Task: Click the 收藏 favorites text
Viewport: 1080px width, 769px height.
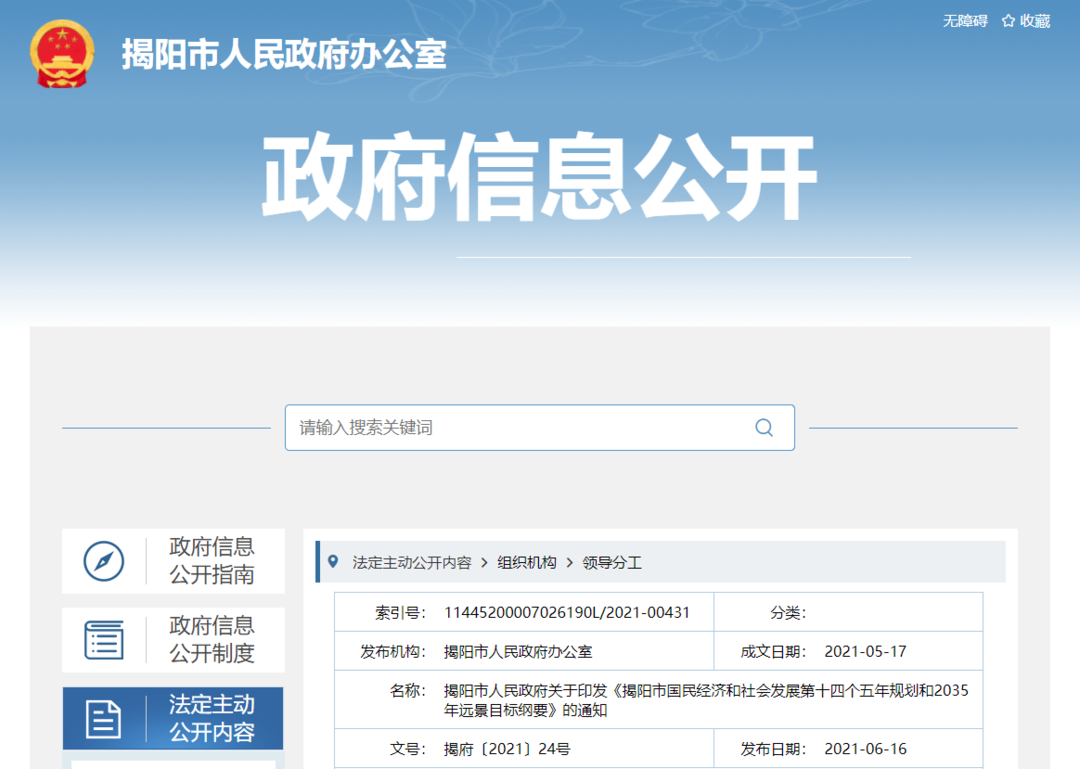Action: (x=1035, y=21)
